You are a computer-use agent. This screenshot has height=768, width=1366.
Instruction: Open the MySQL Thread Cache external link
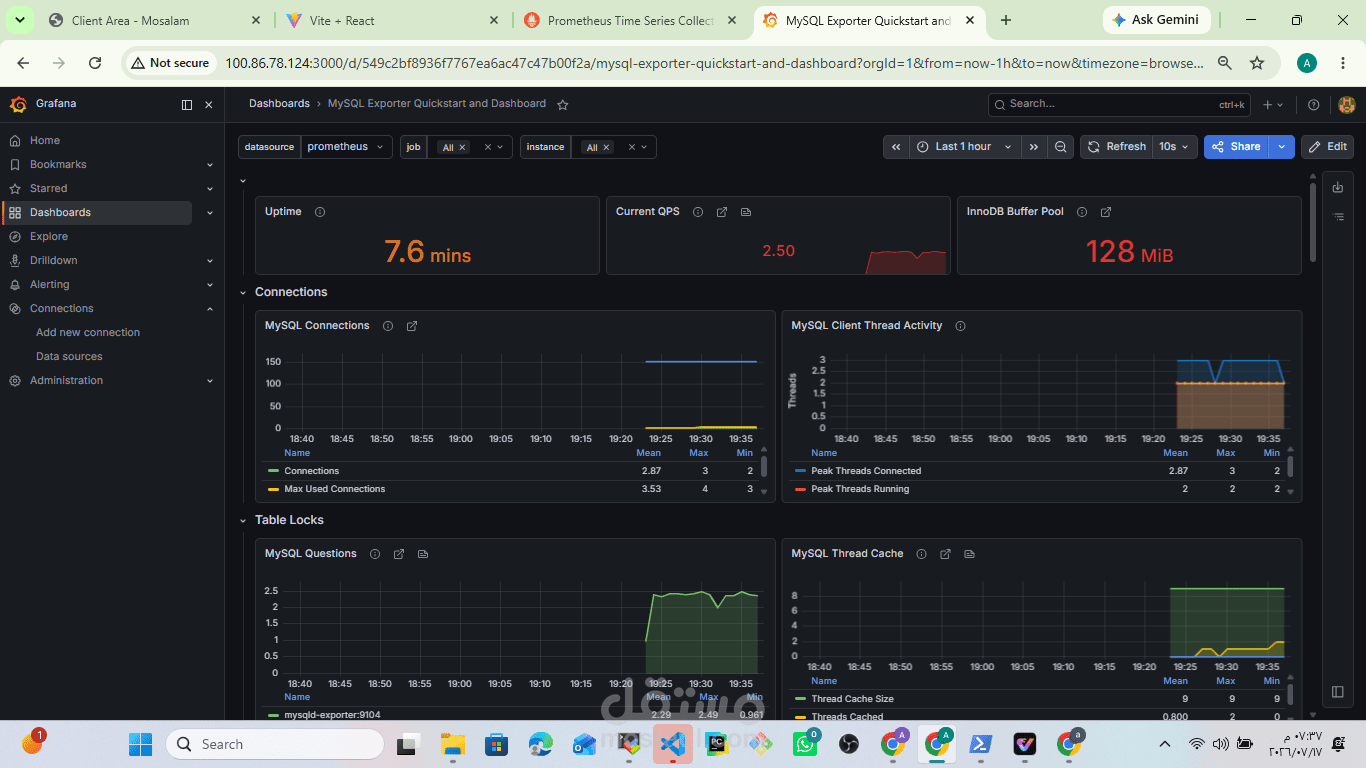click(945, 554)
